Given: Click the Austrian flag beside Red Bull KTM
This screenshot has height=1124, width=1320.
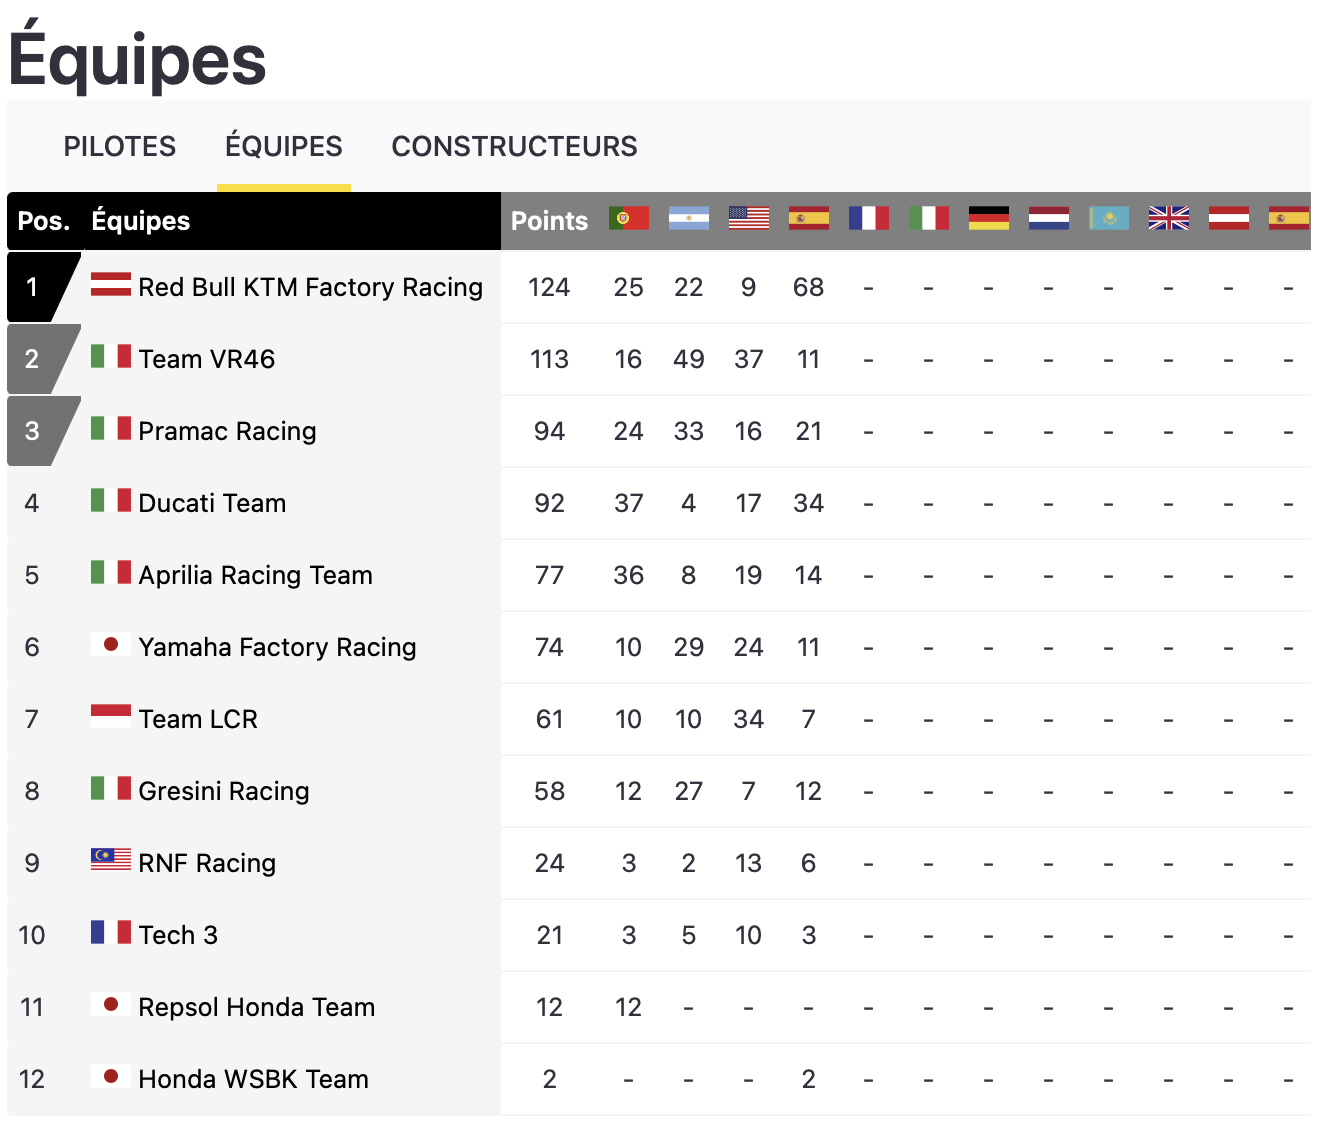Looking at the screenshot, I should (x=110, y=284).
